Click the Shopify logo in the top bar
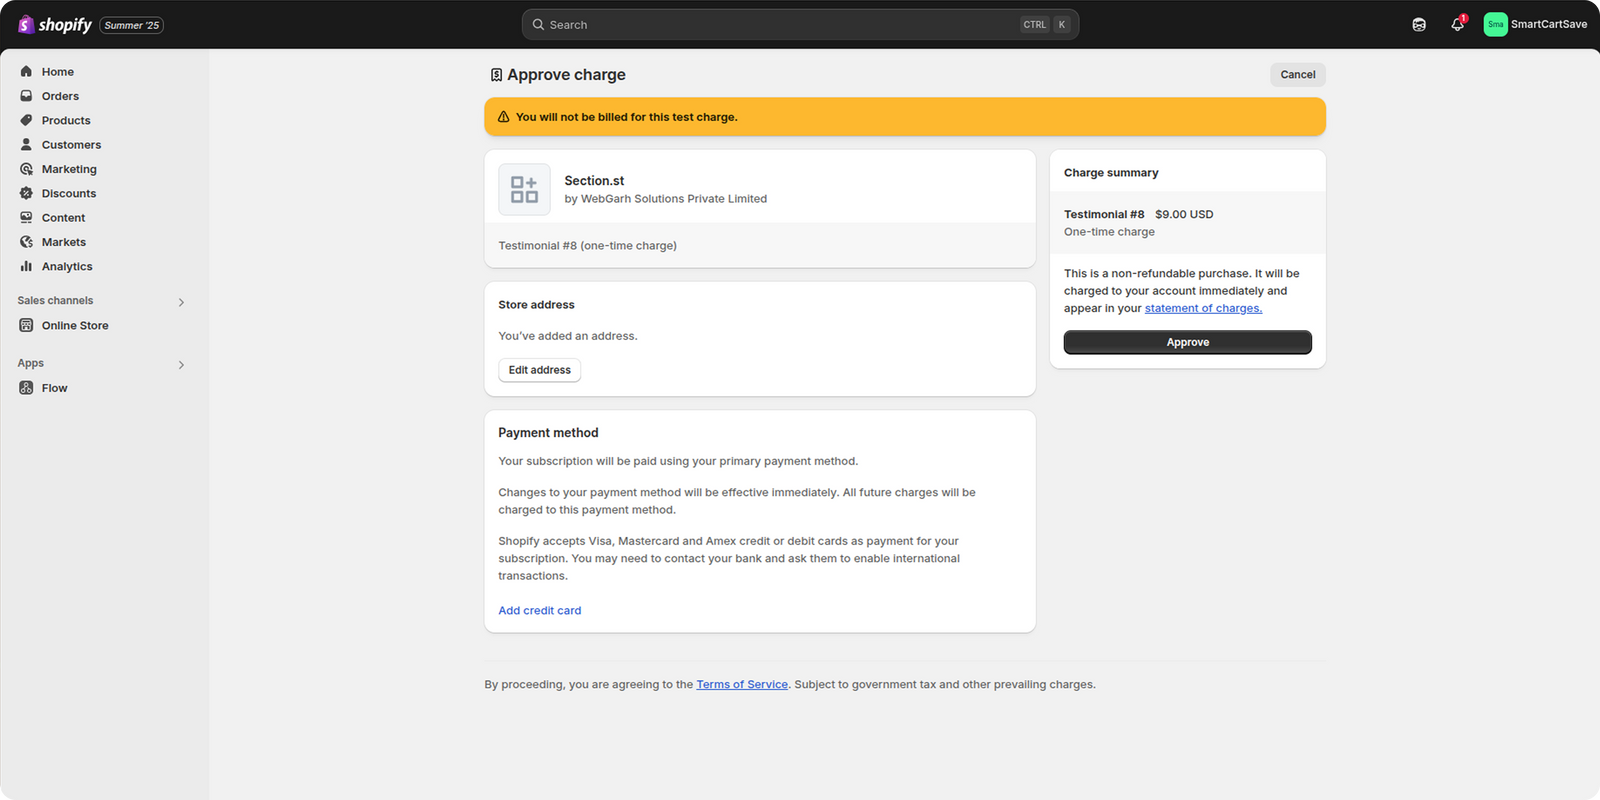1600x800 pixels. pos(55,25)
